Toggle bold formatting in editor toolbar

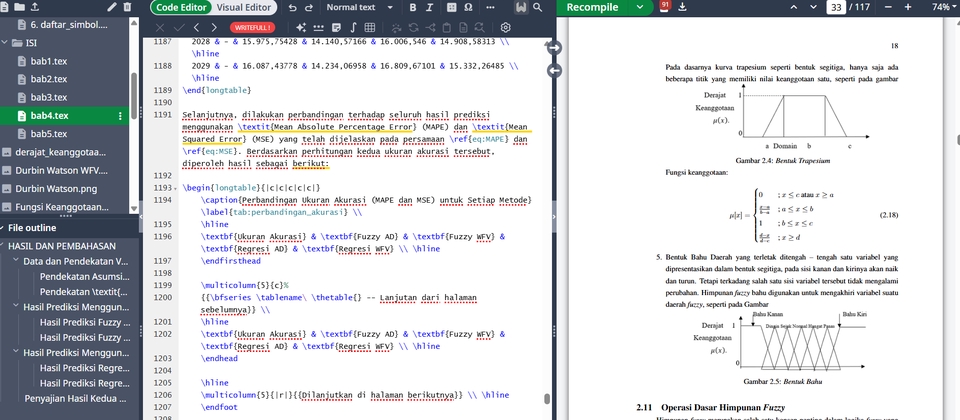(x=414, y=7)
